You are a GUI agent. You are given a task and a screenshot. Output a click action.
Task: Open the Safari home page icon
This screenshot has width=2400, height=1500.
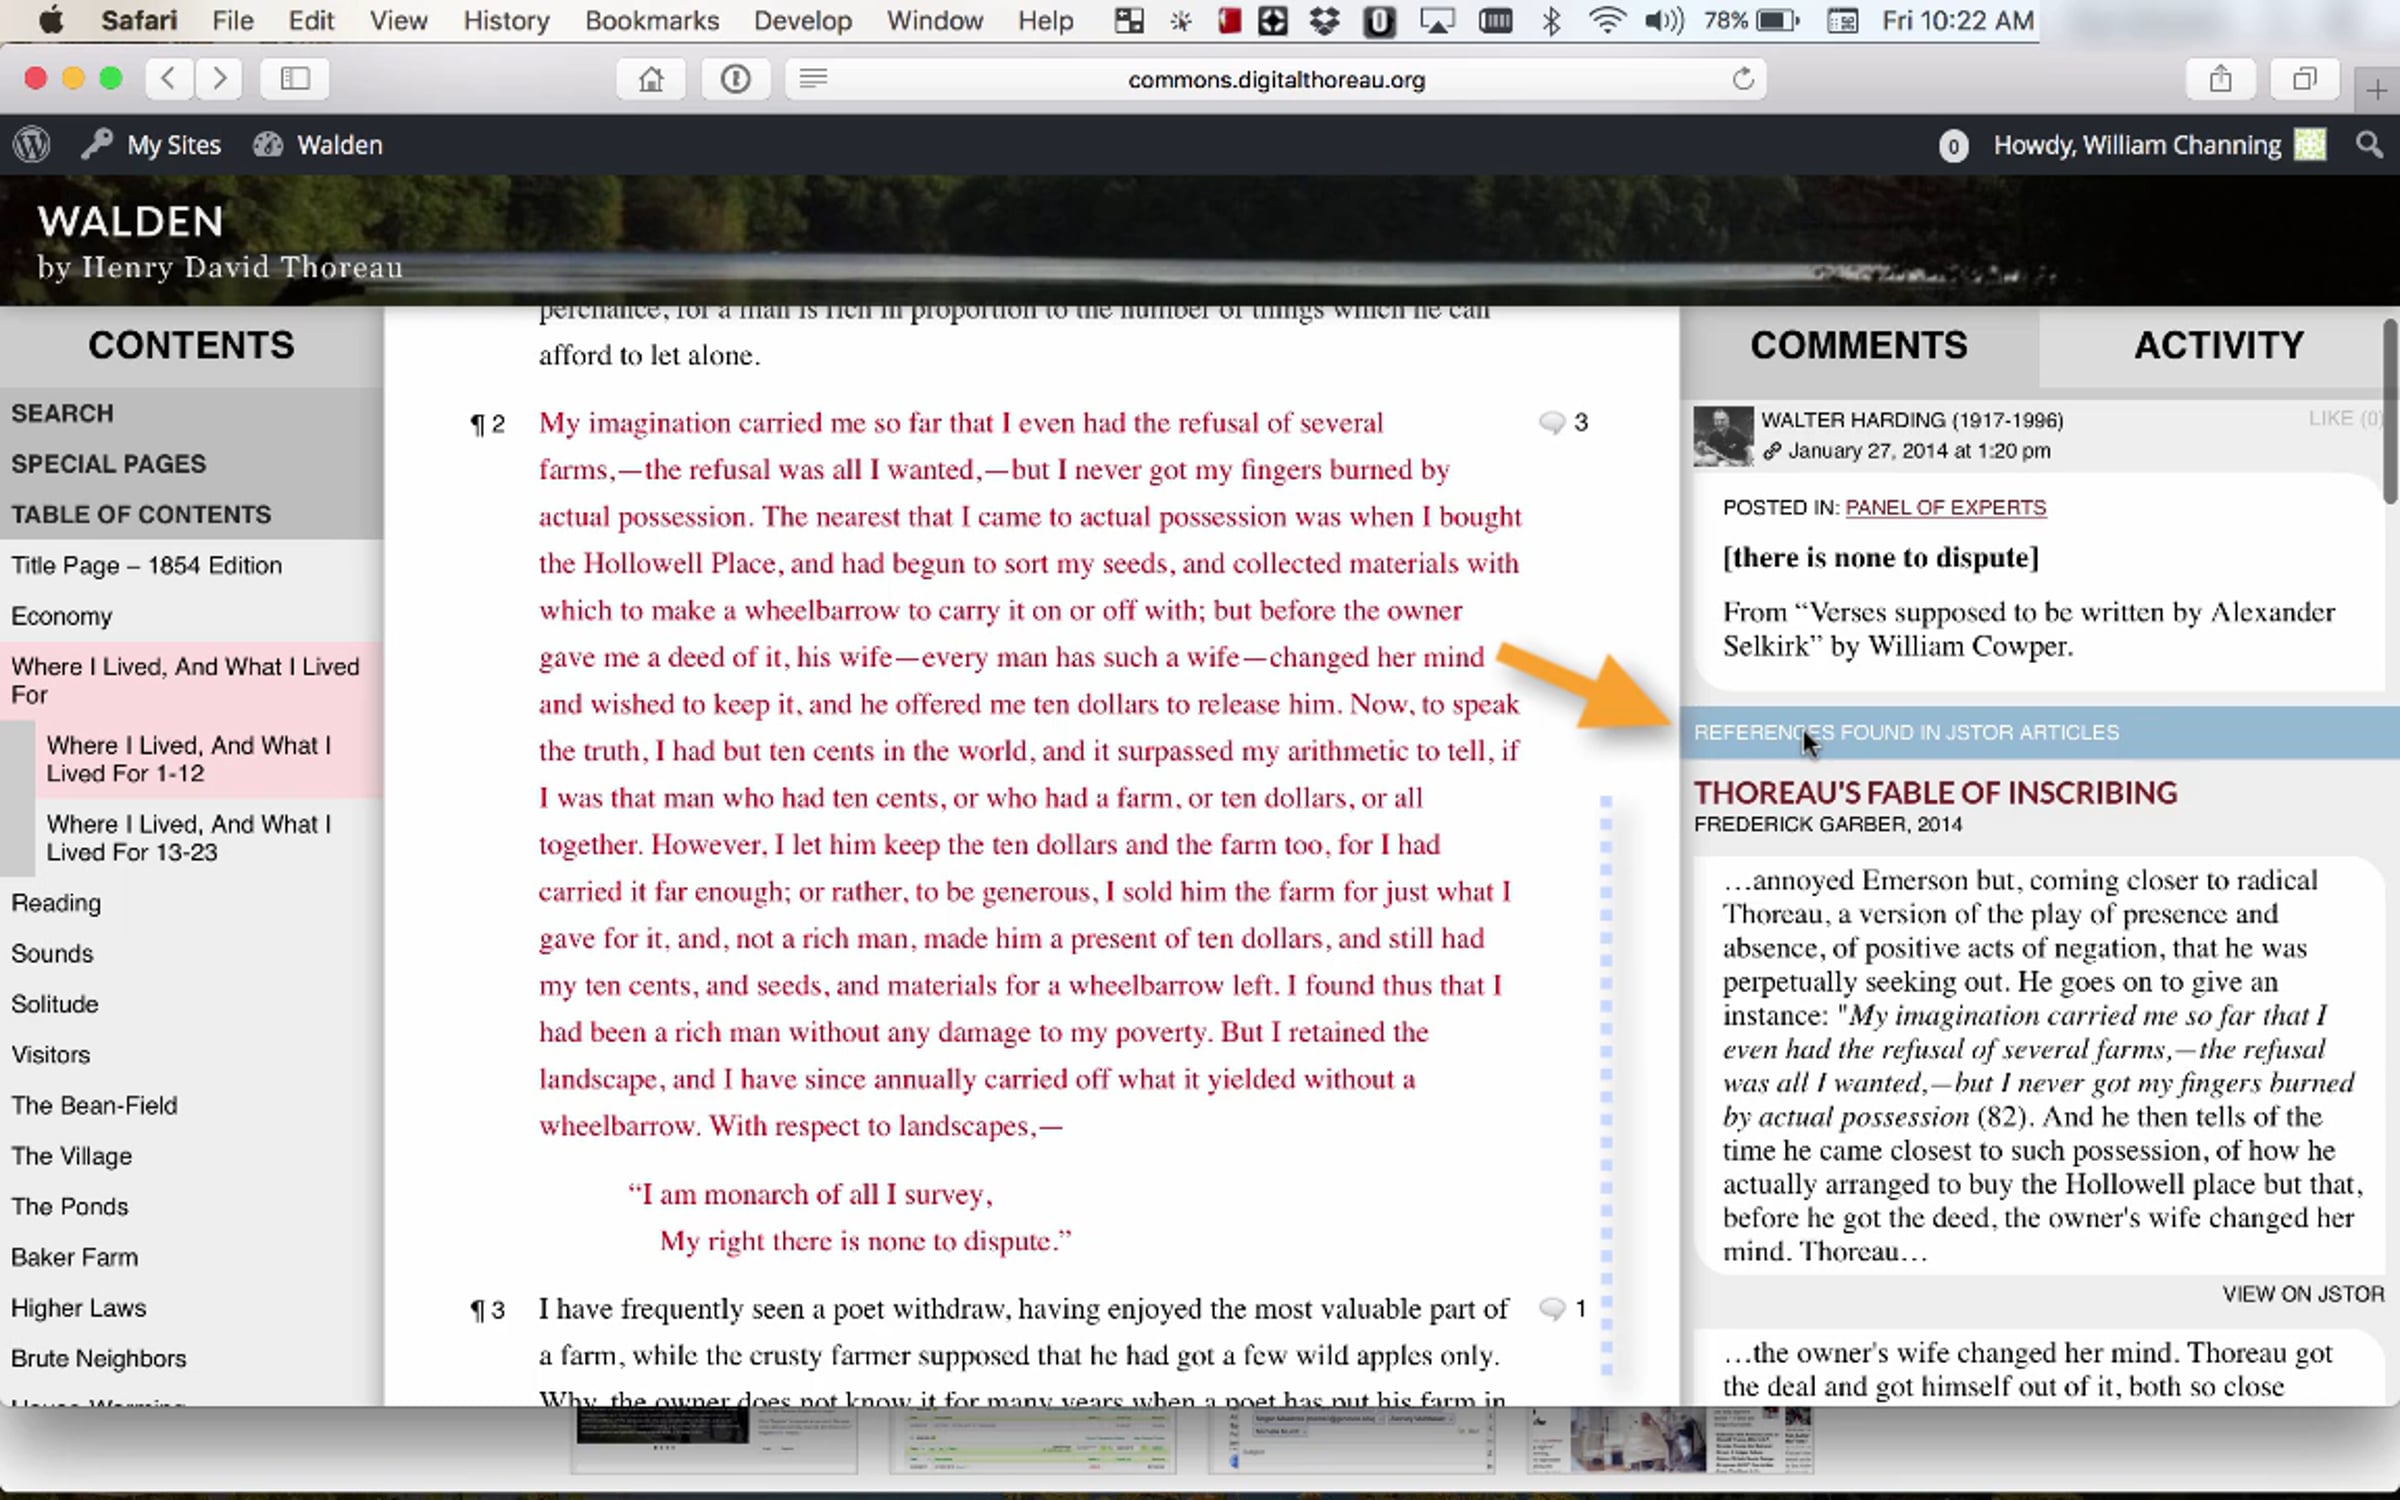pyautogui.click(x=651, y=79)
